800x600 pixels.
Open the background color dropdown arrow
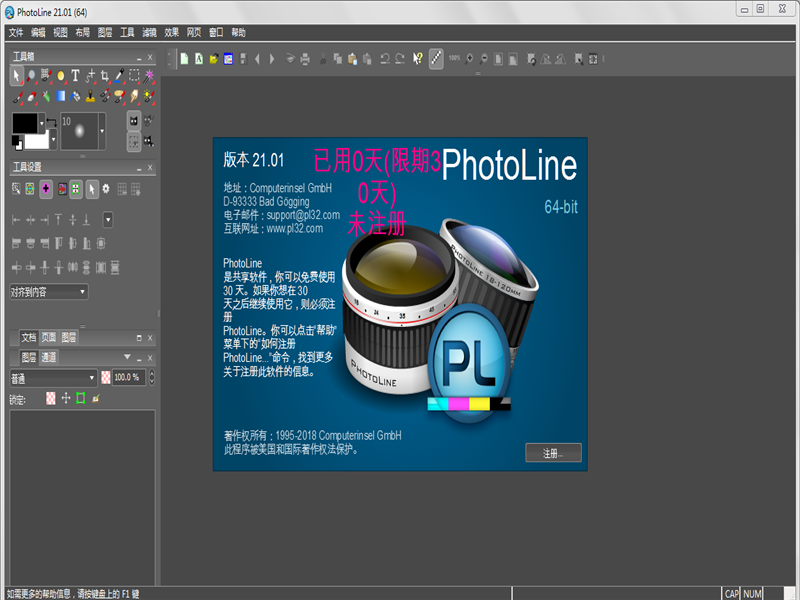point(53,139)
